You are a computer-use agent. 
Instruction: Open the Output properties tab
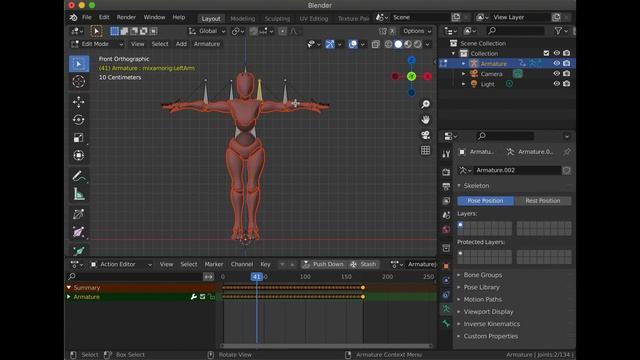click(446, 187)
